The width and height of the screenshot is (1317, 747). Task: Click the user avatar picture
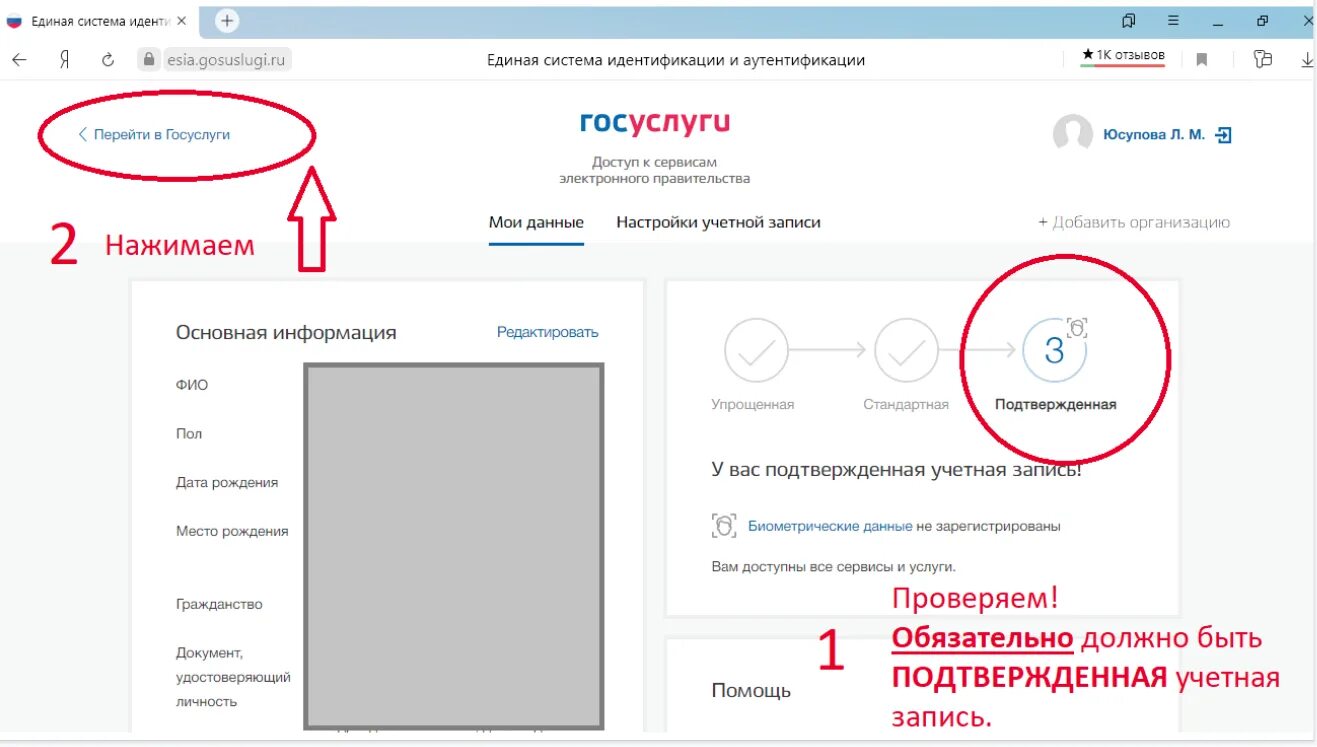point(1073,134)
